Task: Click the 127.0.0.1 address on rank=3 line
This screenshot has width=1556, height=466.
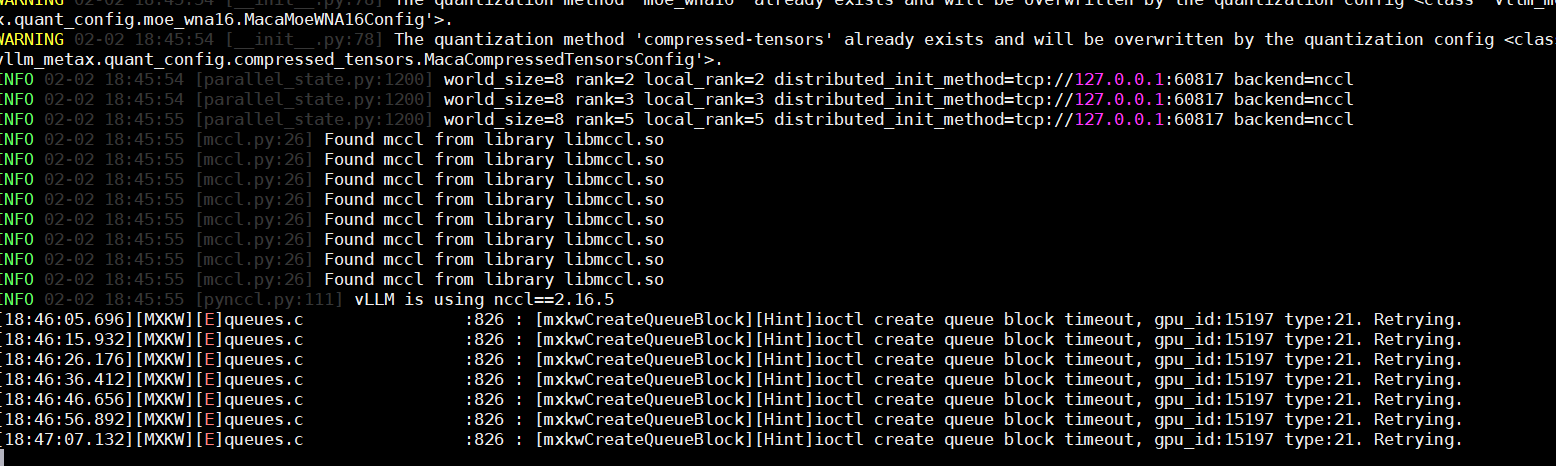Action: point(1119,99)
